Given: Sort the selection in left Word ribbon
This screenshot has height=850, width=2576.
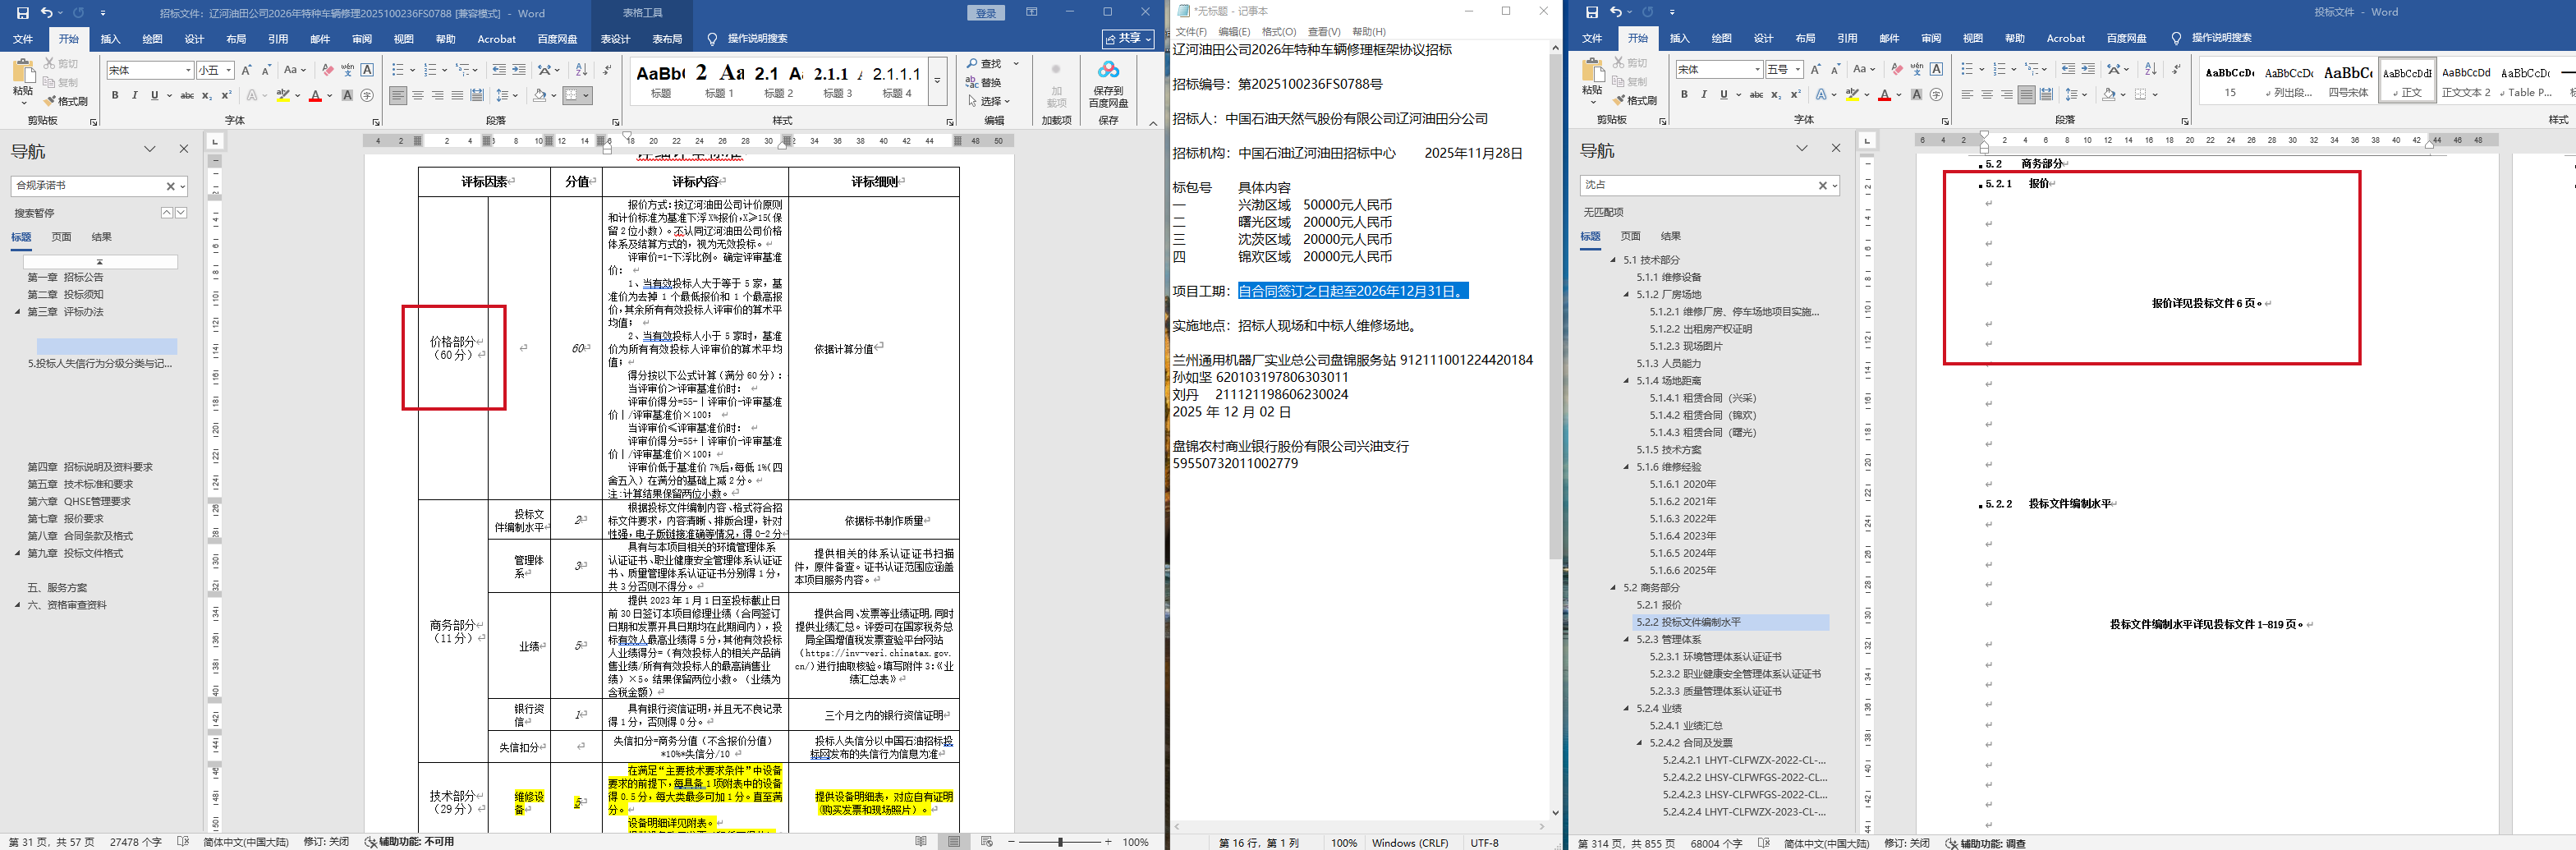Looking at the screenshot, I should pos(581,70).
